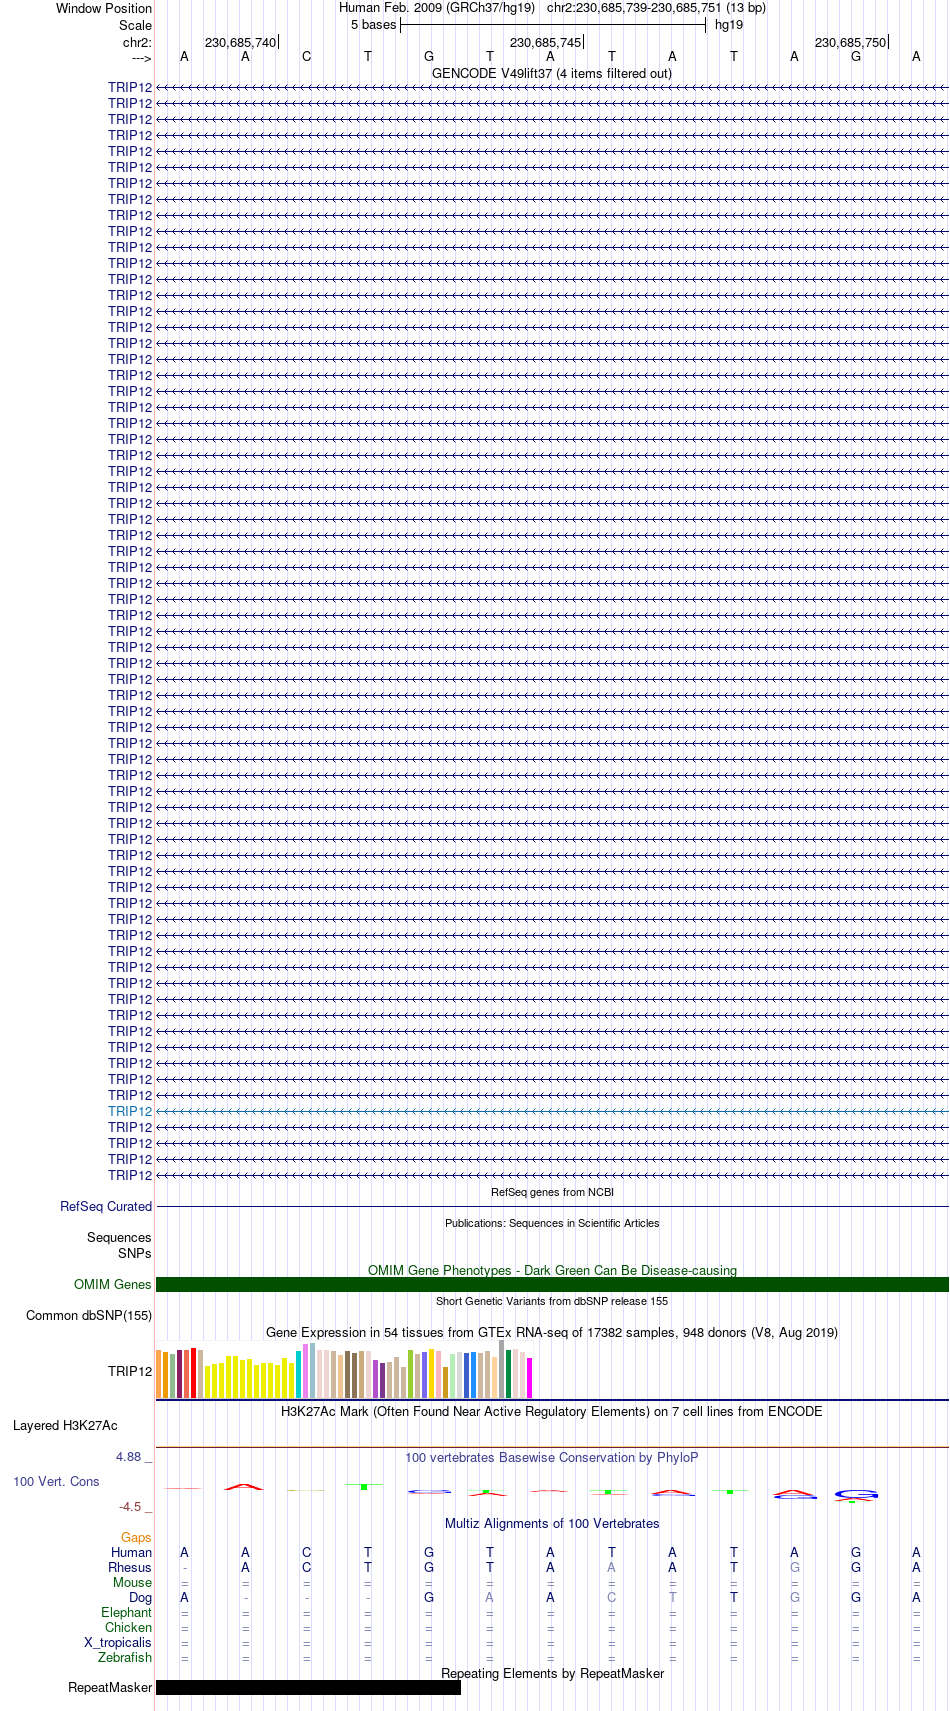
Task: Click the Layered H3K27Ac label
Action: pyautogui.click(x=65, y=1426)
